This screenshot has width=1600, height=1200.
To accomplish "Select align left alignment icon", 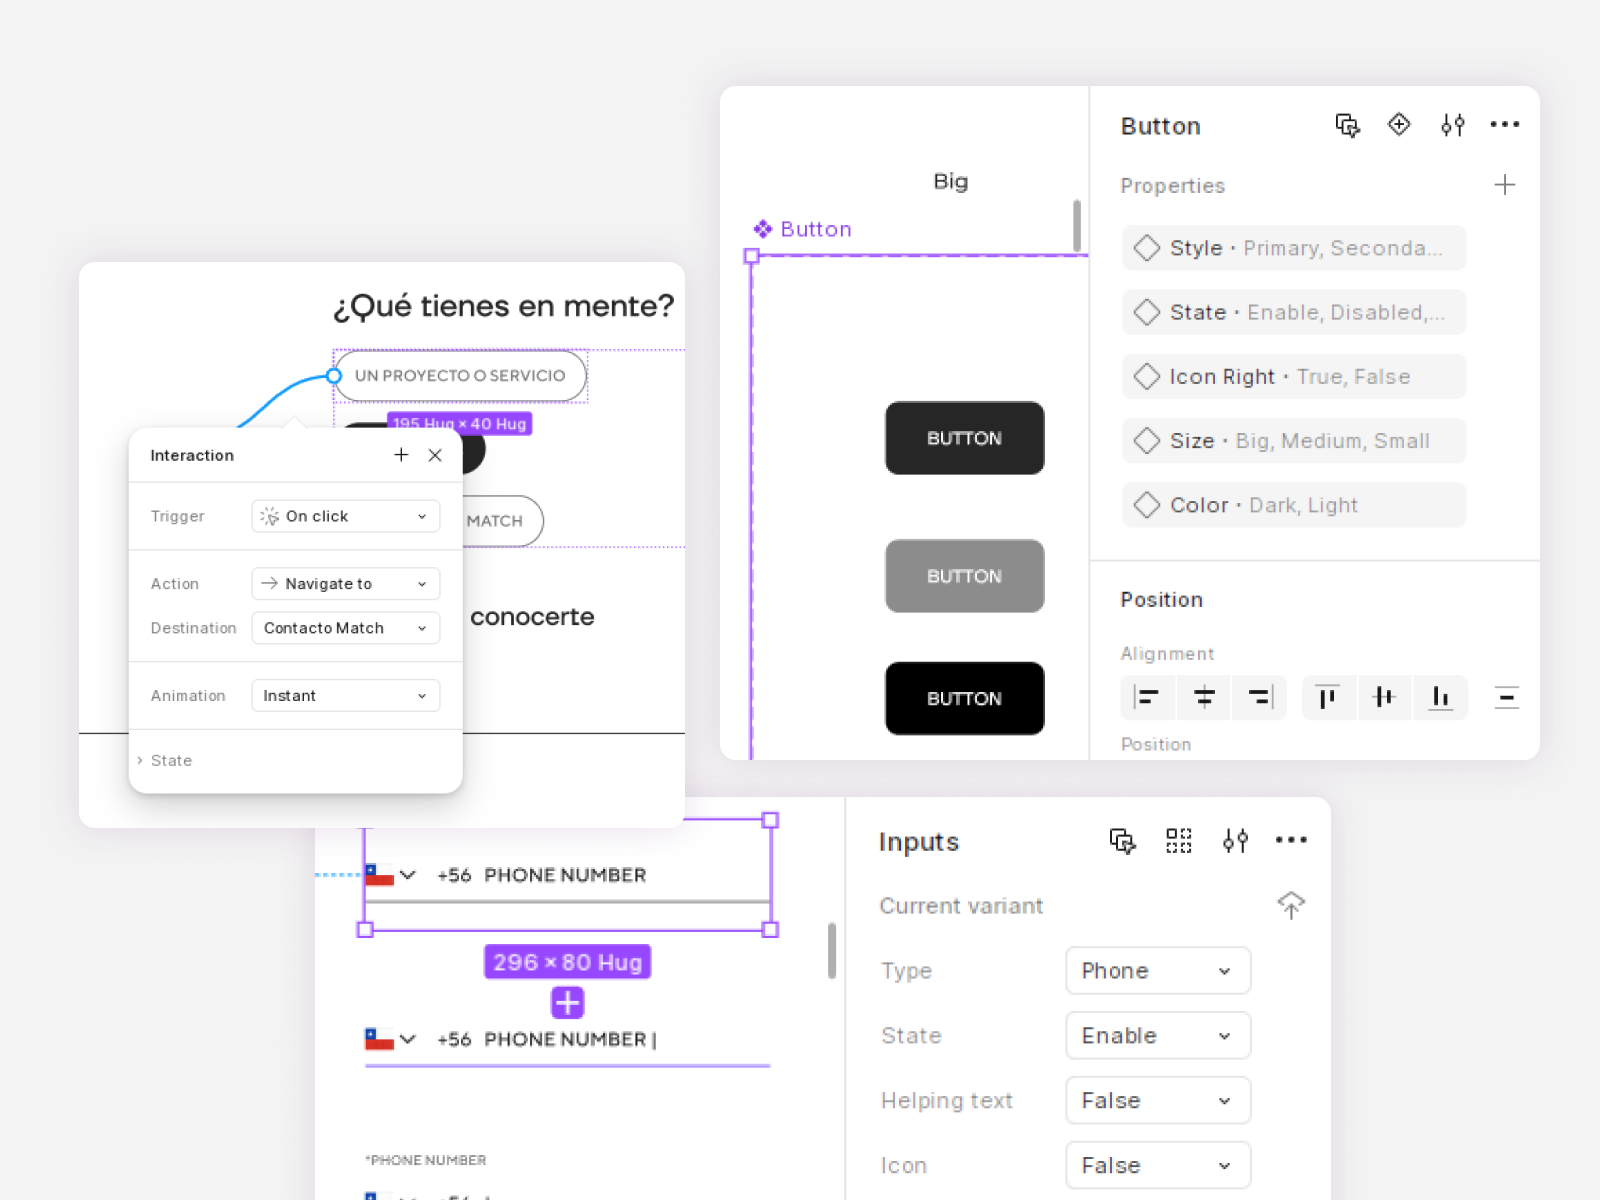I will [x=1146, y=697].
